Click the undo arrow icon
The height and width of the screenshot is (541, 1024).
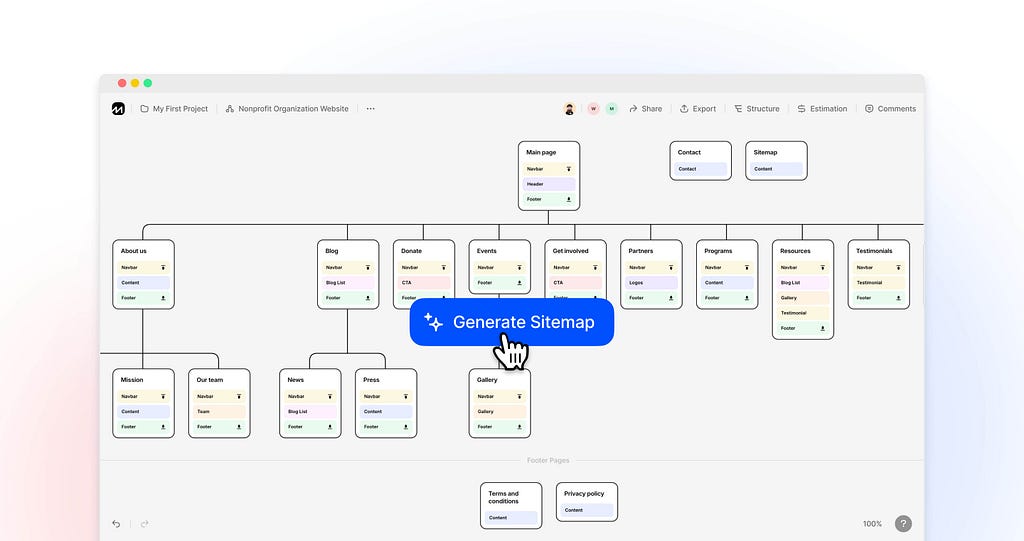[x=116, y=524]
